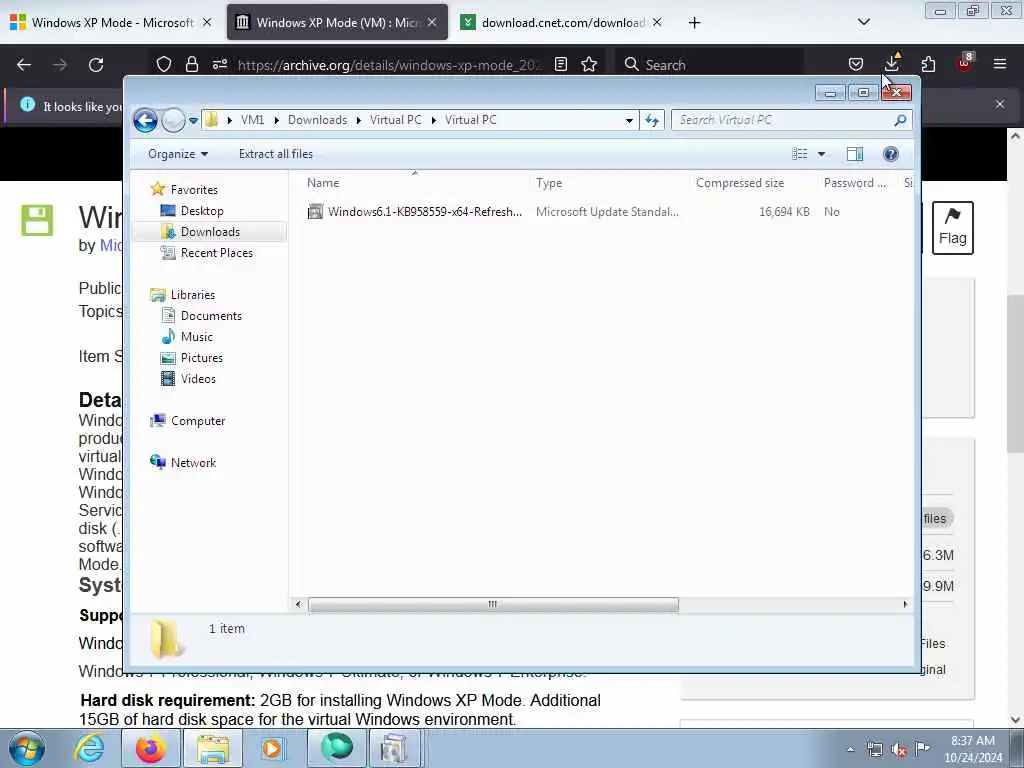
Task: Launch Internet Explorer from the taskbar
Action: pyautogui.click(x=89, y=748)
